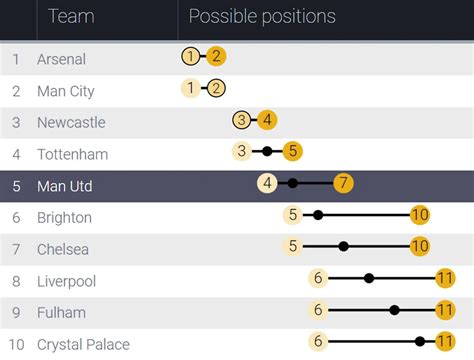Select Newcastle's position 4 circle

click(267, 120)
